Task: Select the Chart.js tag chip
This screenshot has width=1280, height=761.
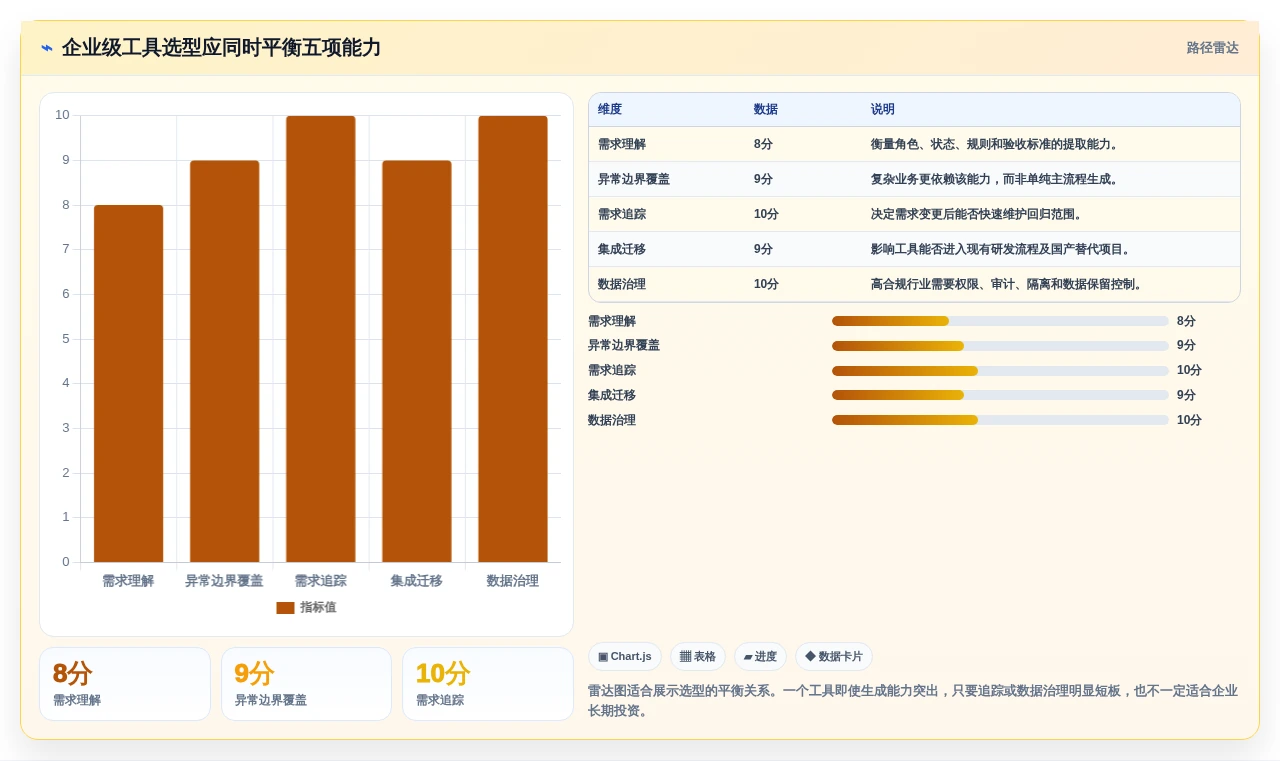Action: click(x=625, y=657)
